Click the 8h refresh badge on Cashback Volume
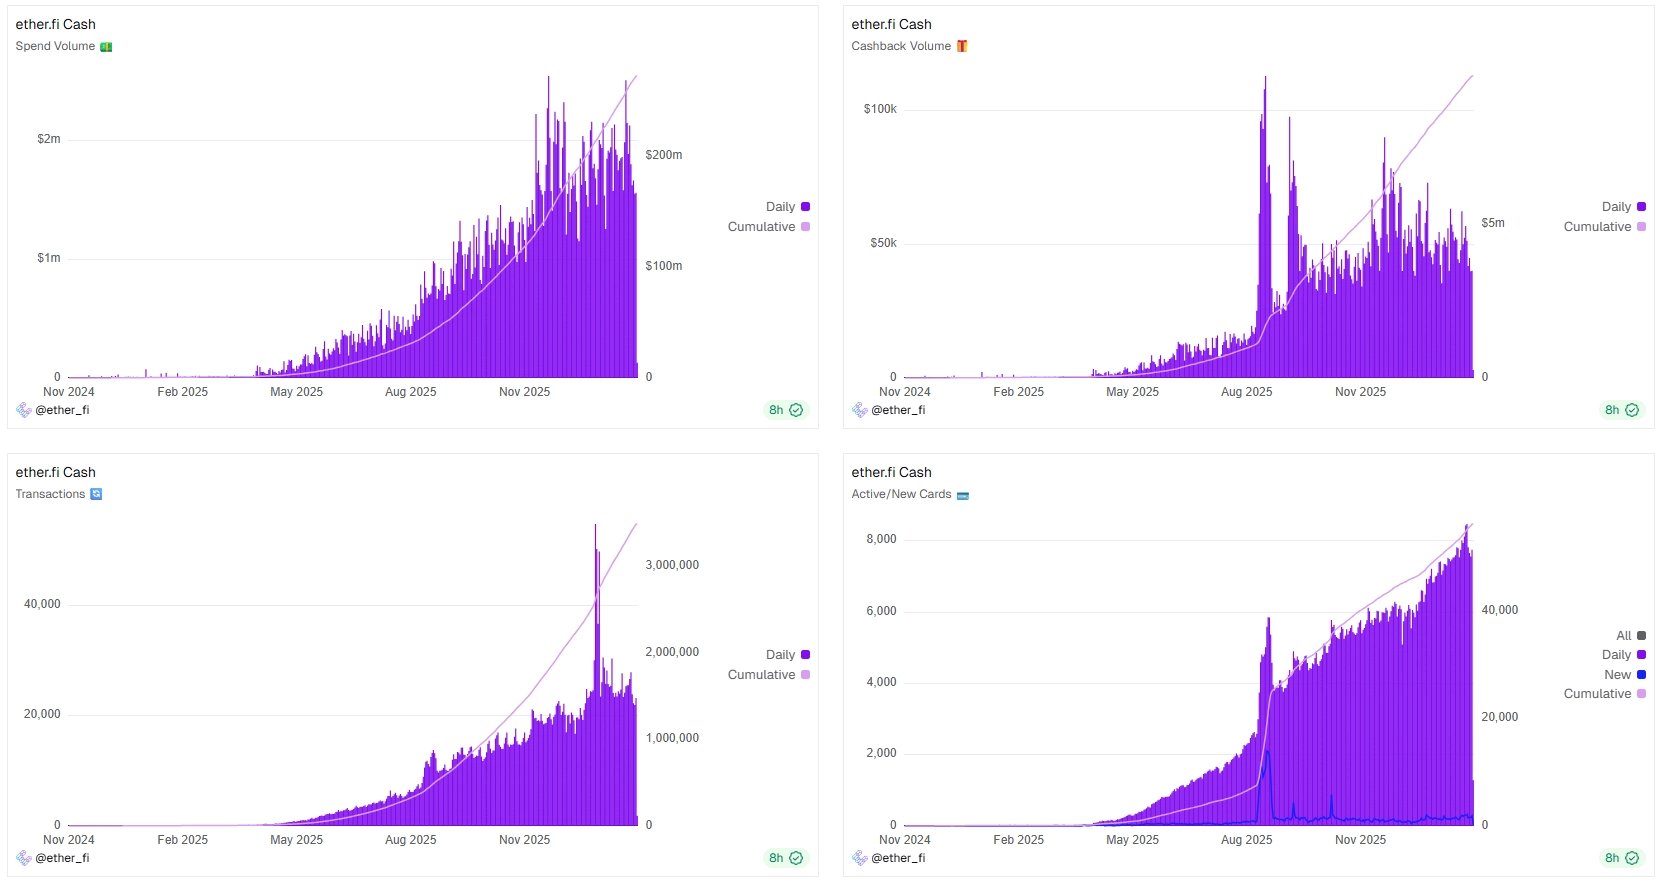 [1621, 410]
